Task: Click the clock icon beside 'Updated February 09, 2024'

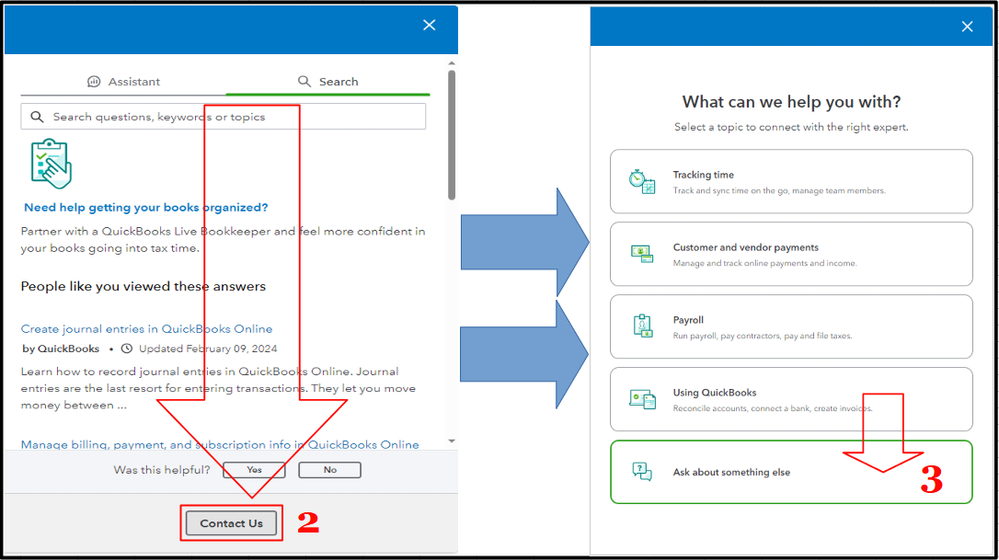Action: 127,348
